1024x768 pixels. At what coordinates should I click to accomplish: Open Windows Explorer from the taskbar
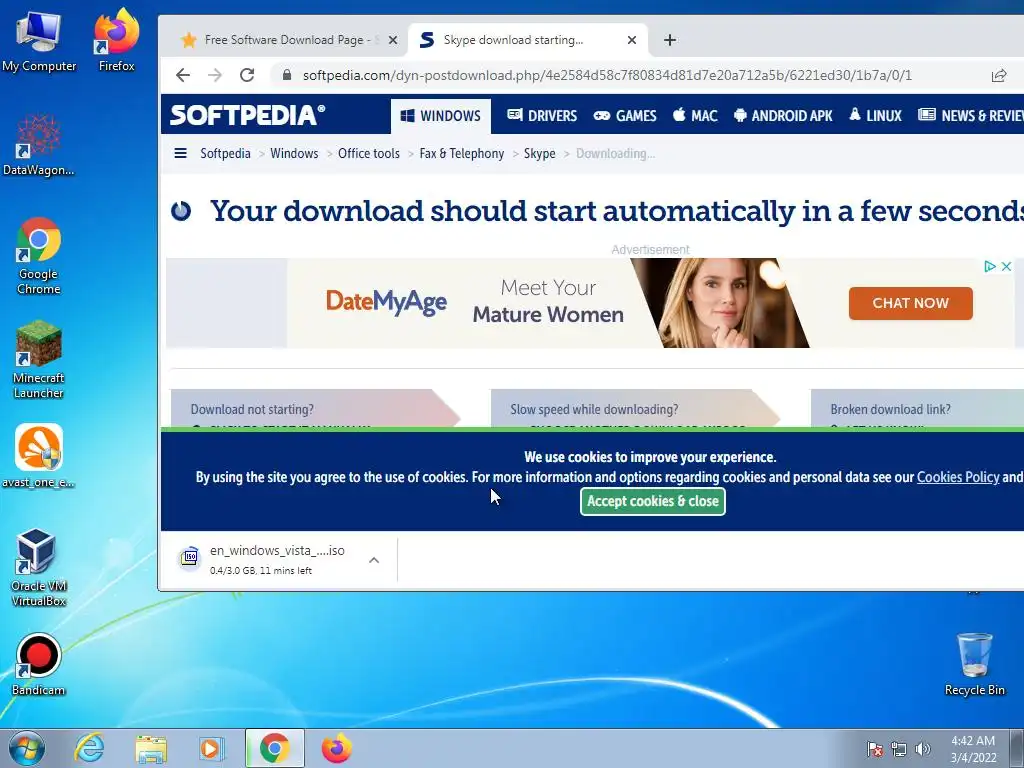[x=151, y=748]
